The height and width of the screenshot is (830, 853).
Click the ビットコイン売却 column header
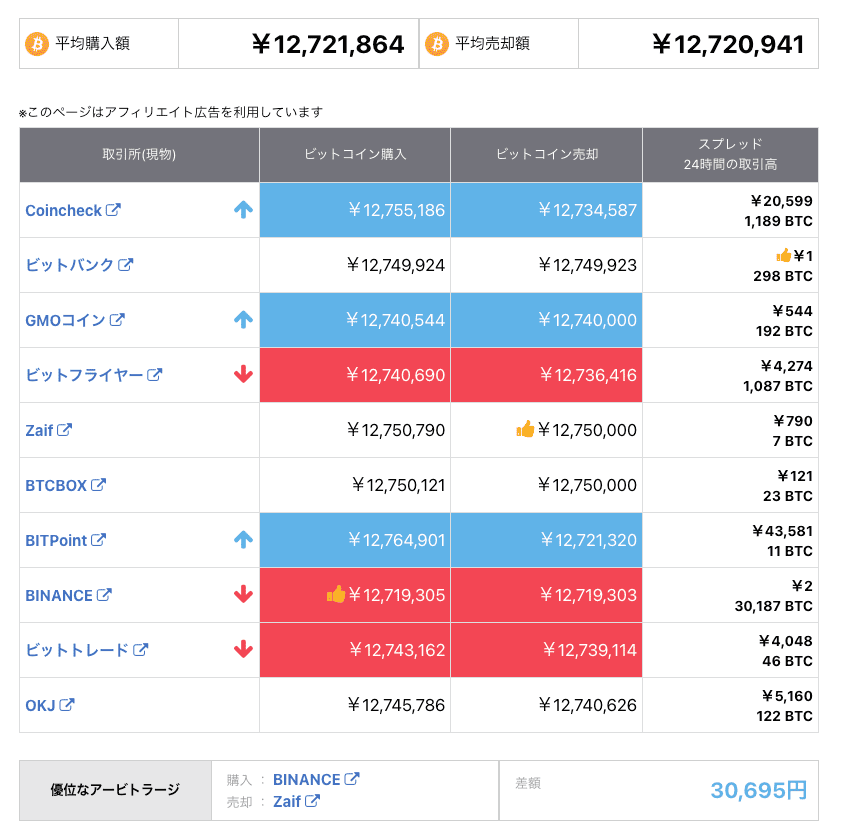point(546,155)
